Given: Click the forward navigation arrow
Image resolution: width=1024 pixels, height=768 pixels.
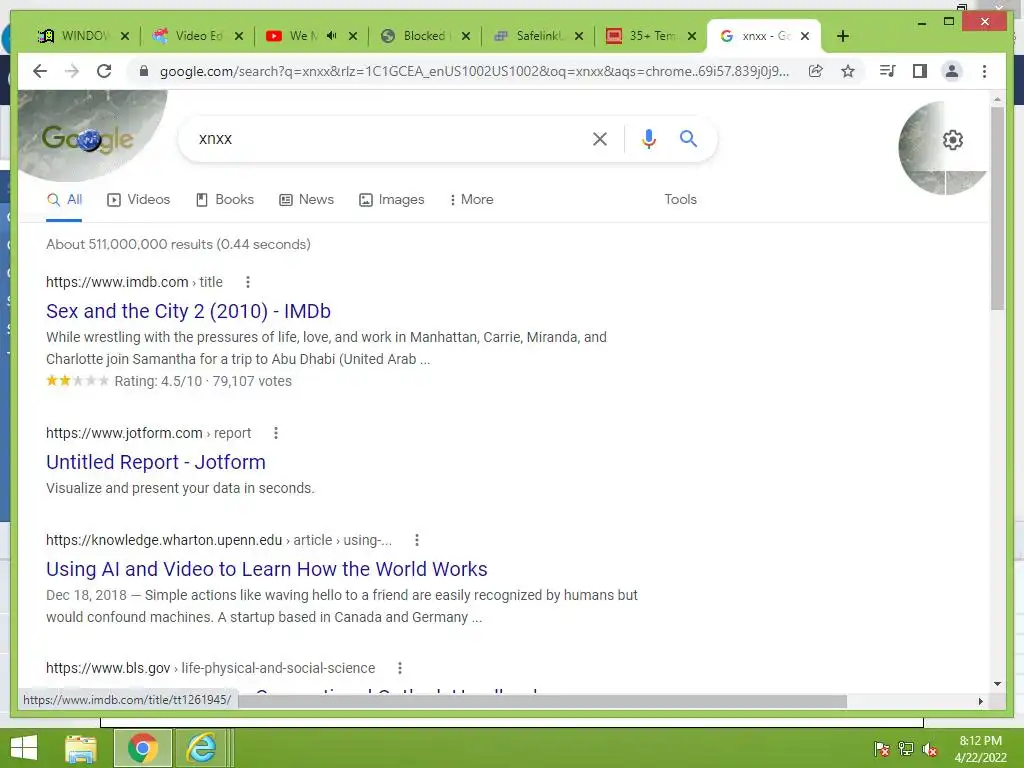Looking at the screenshot, I should point(72,71).
